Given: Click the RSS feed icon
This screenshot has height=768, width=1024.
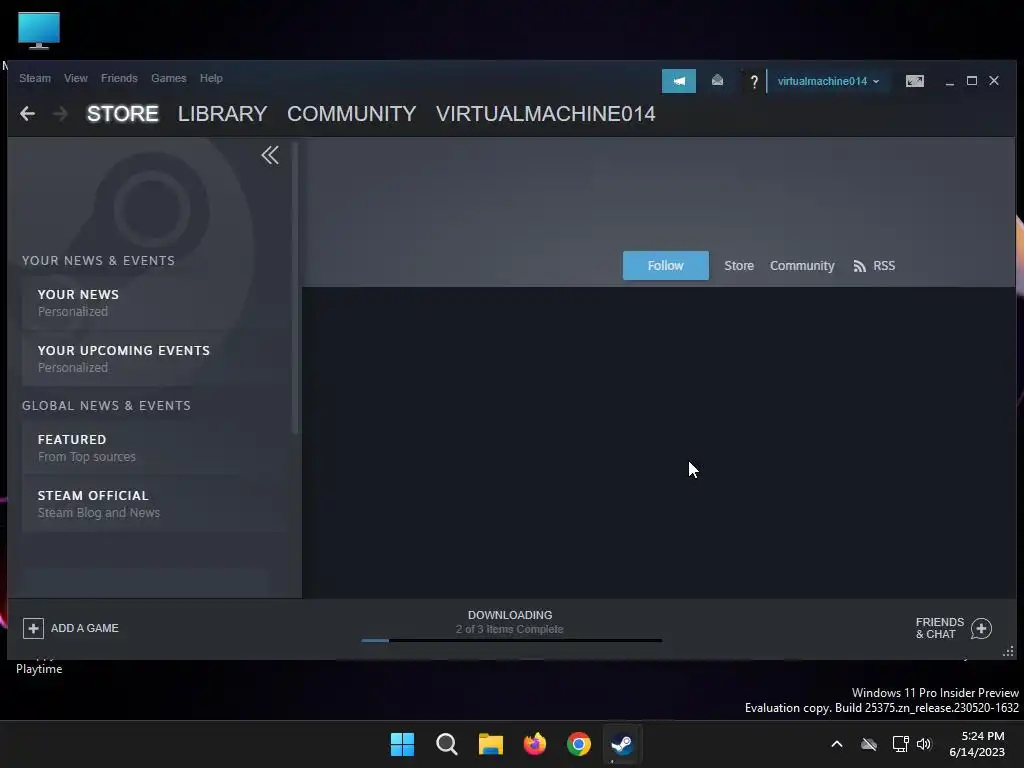Looking at the screenshot, I should tap(859, 266).
